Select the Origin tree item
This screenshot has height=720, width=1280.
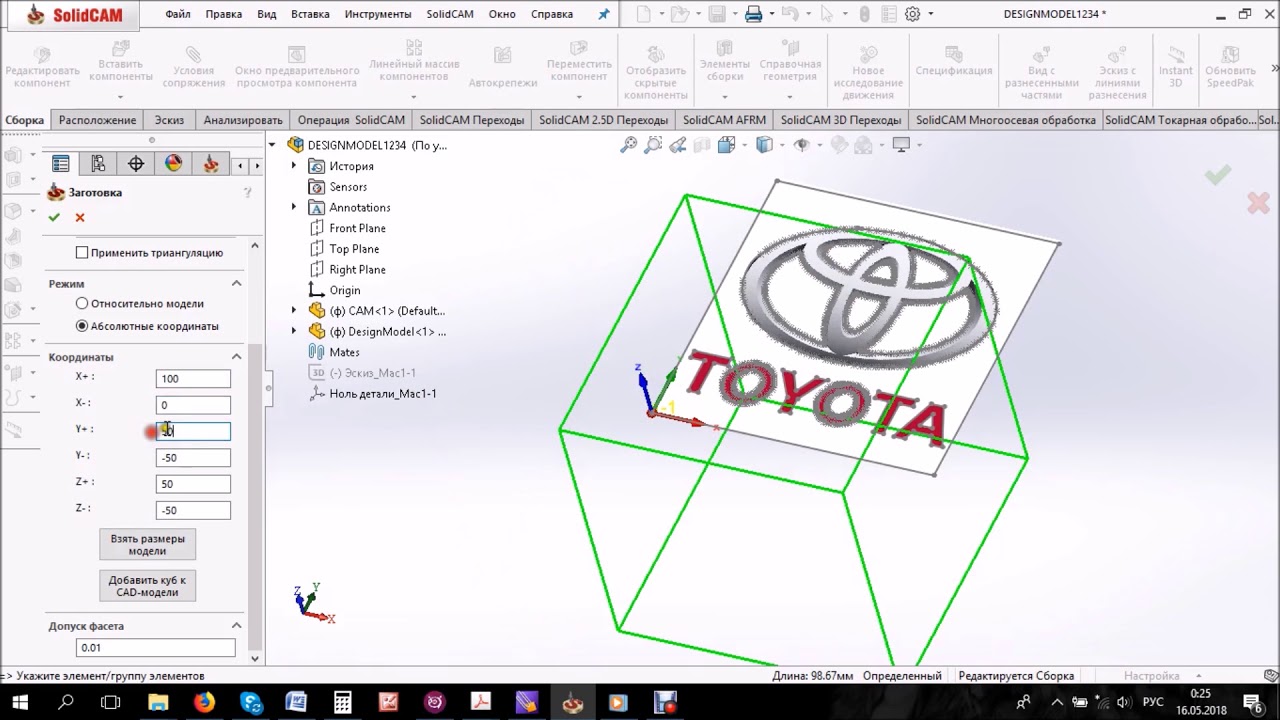pos(335,290)
